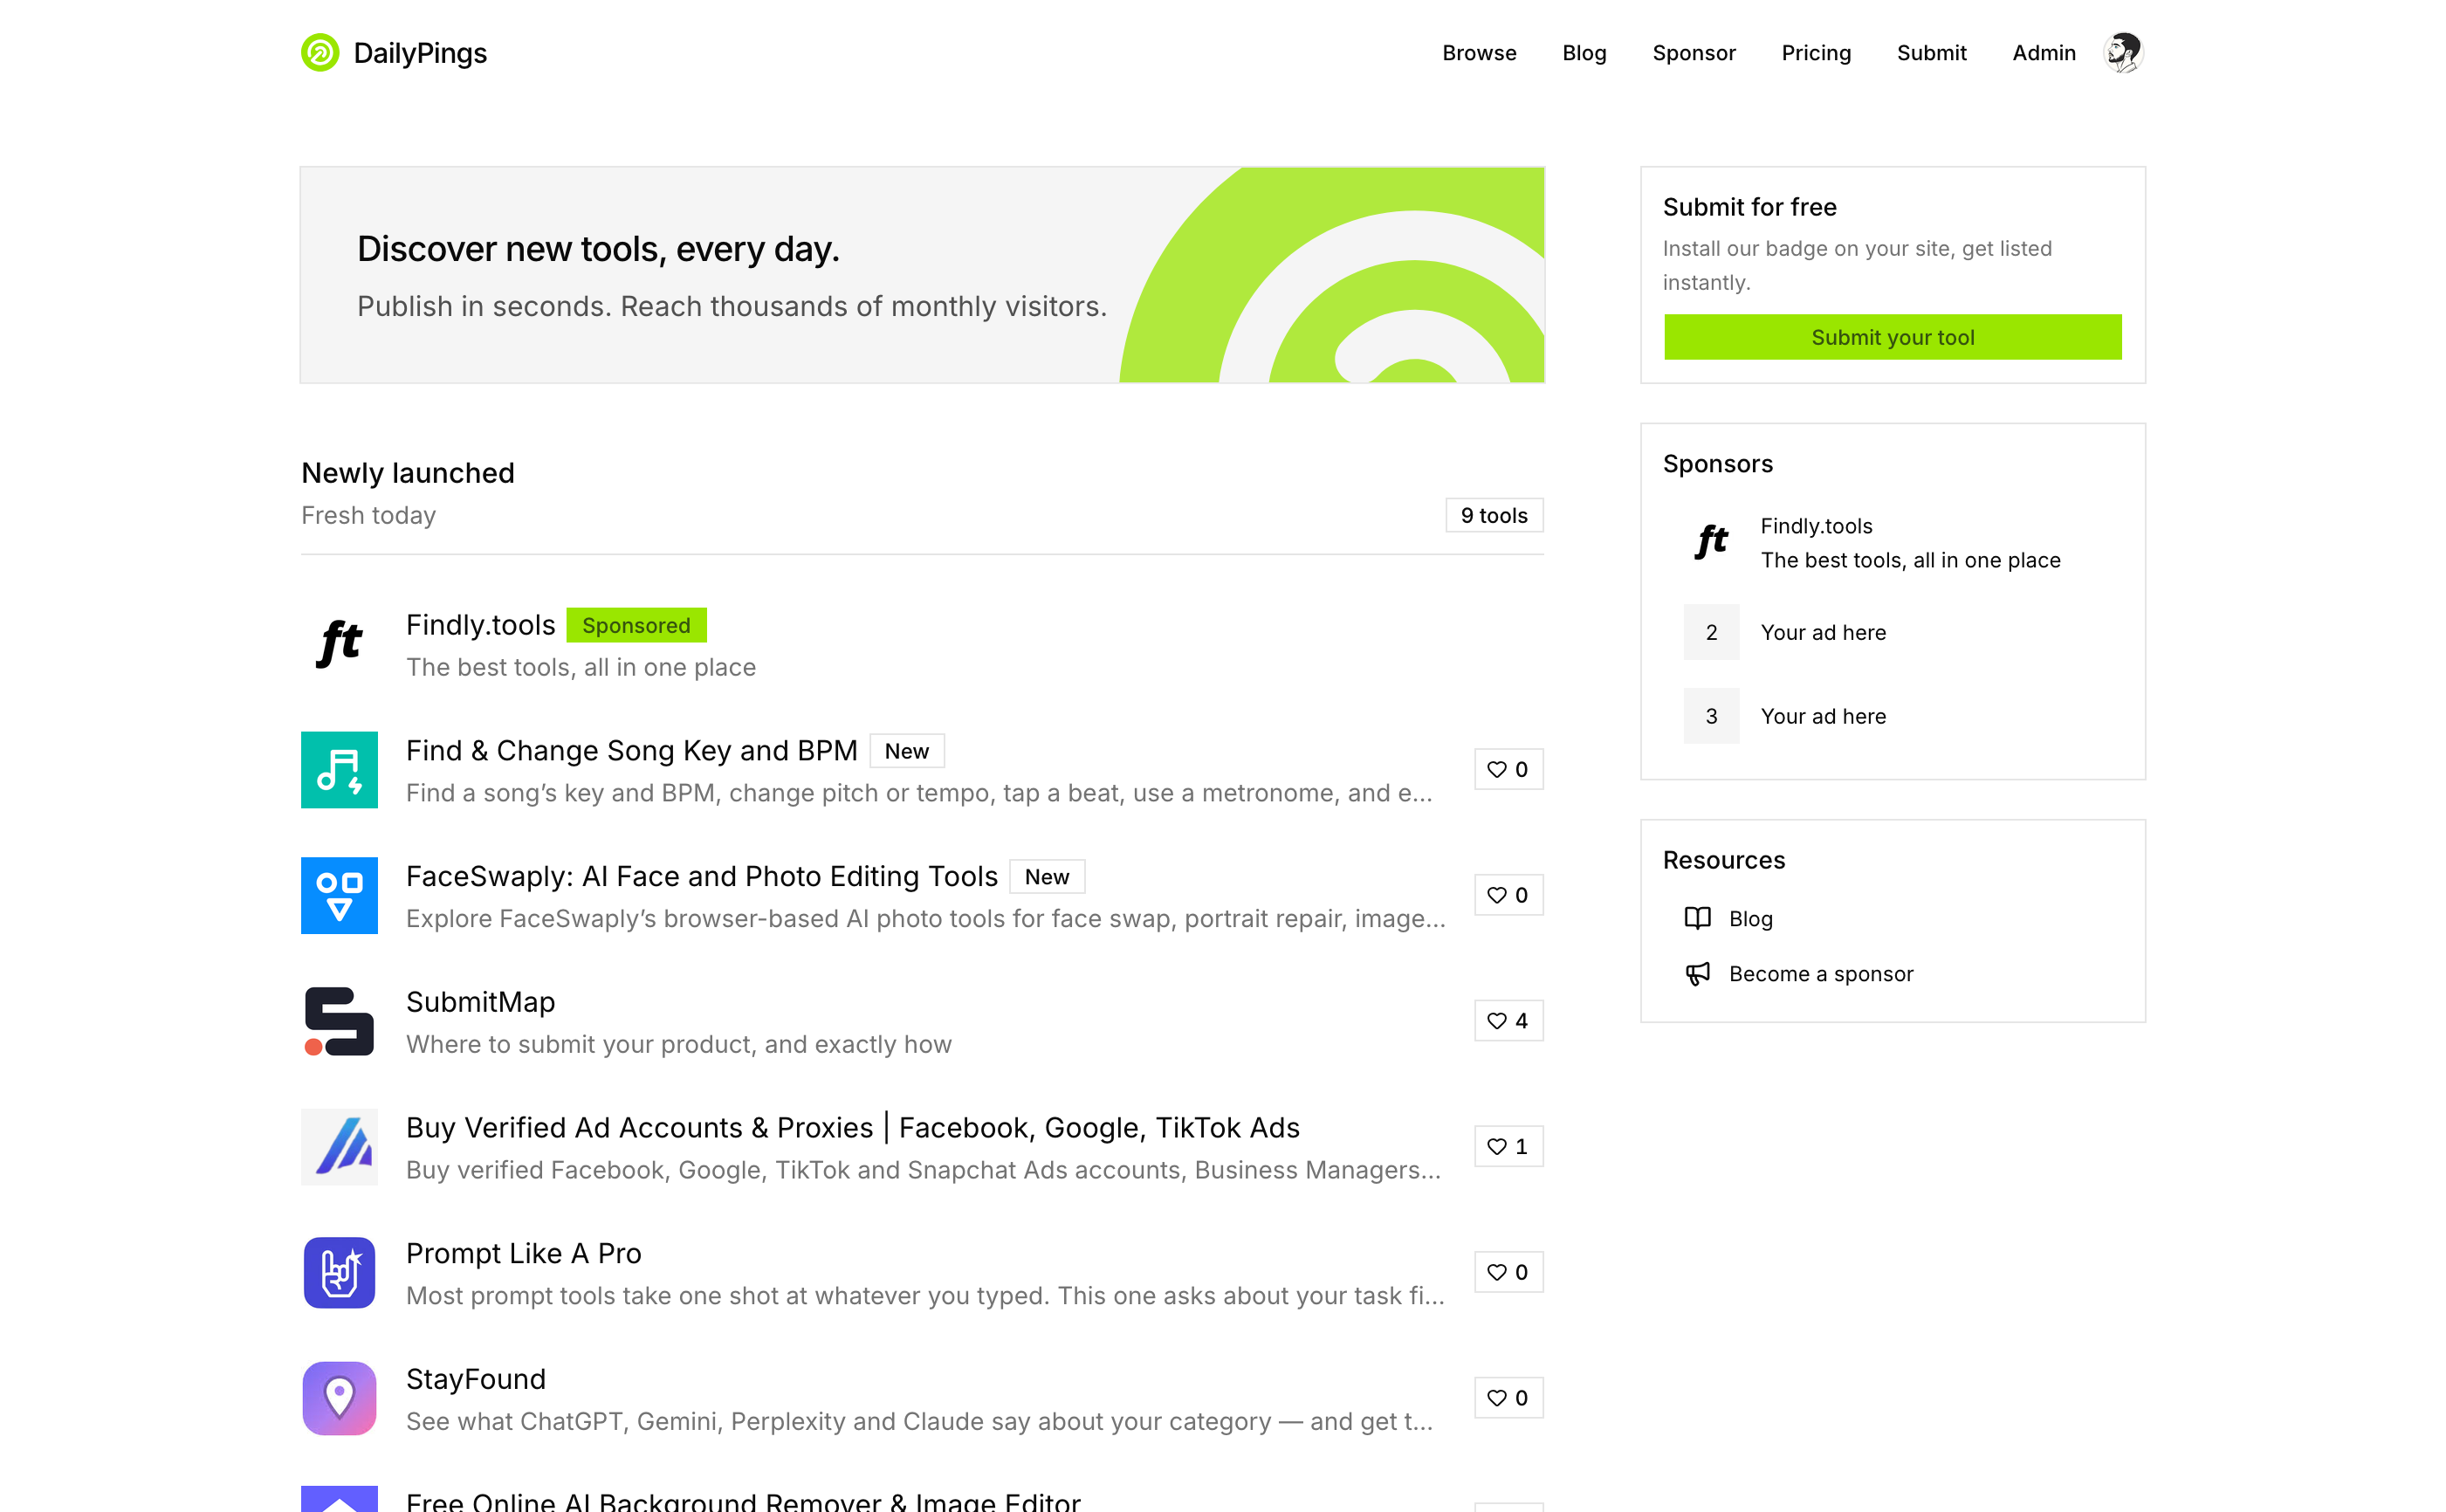The height and width of the screenshot is (1512, 2446).
Task: Click the Newly launched section heading
Action: 408,473
